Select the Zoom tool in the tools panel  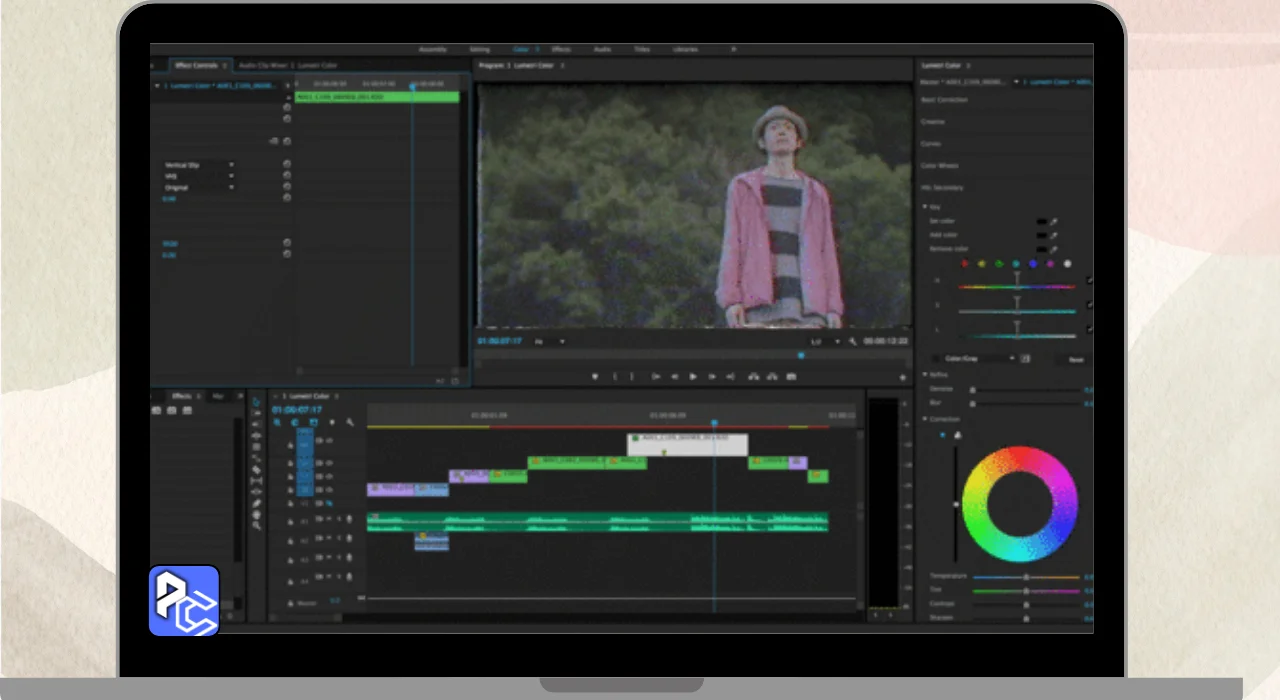click(x=257, y=526)
